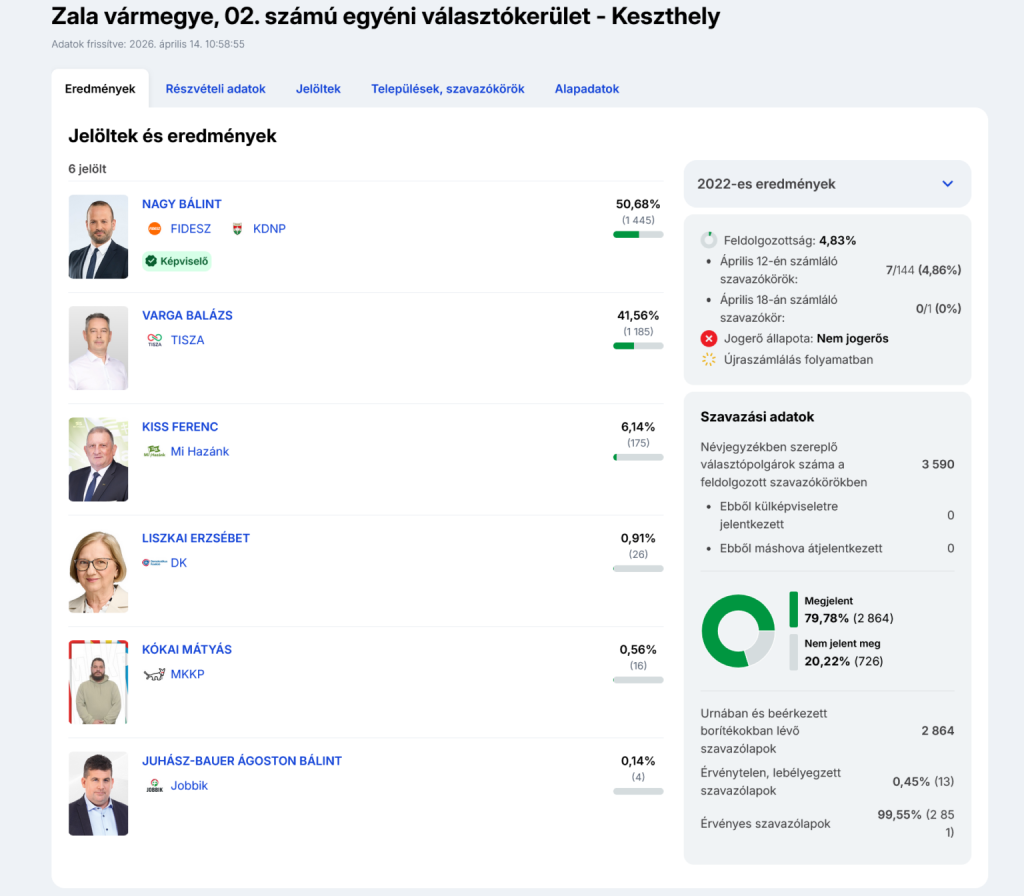Open candidate NAGY BÁLINT's profile link
The height and width of the screenshot is (896, 1024).
182,204
